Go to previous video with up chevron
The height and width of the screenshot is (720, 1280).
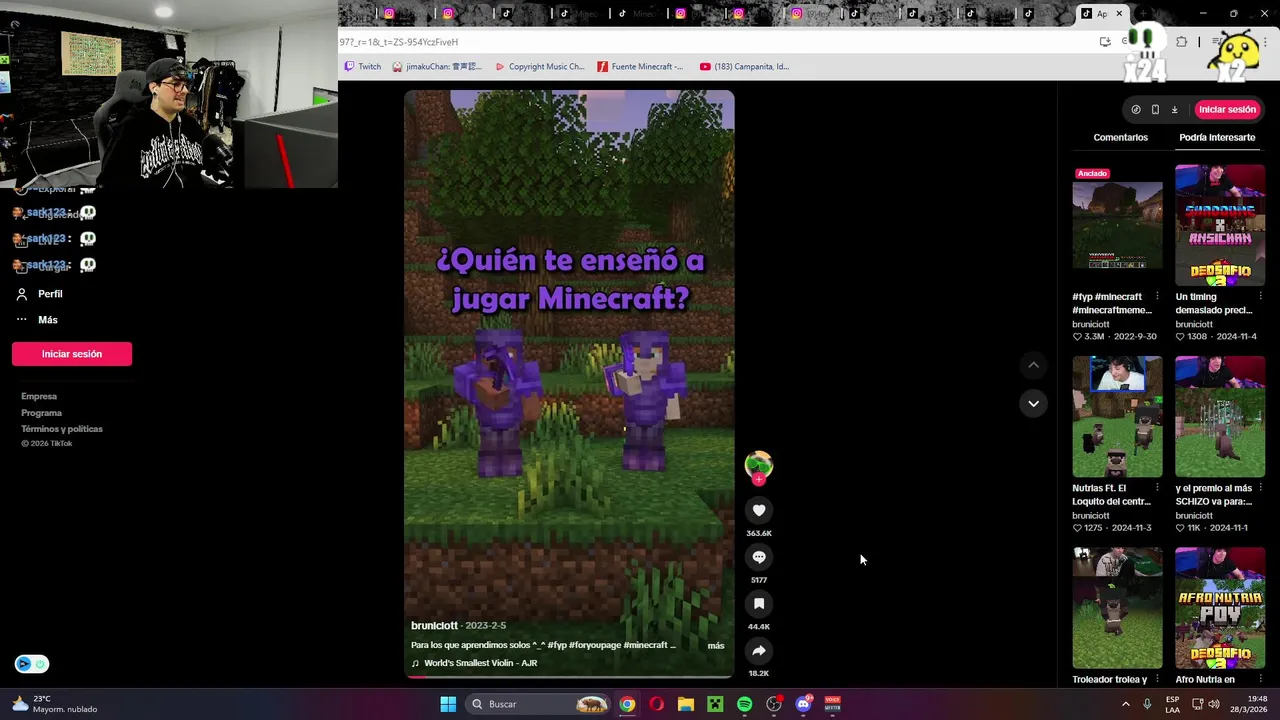coord(1033,365)
